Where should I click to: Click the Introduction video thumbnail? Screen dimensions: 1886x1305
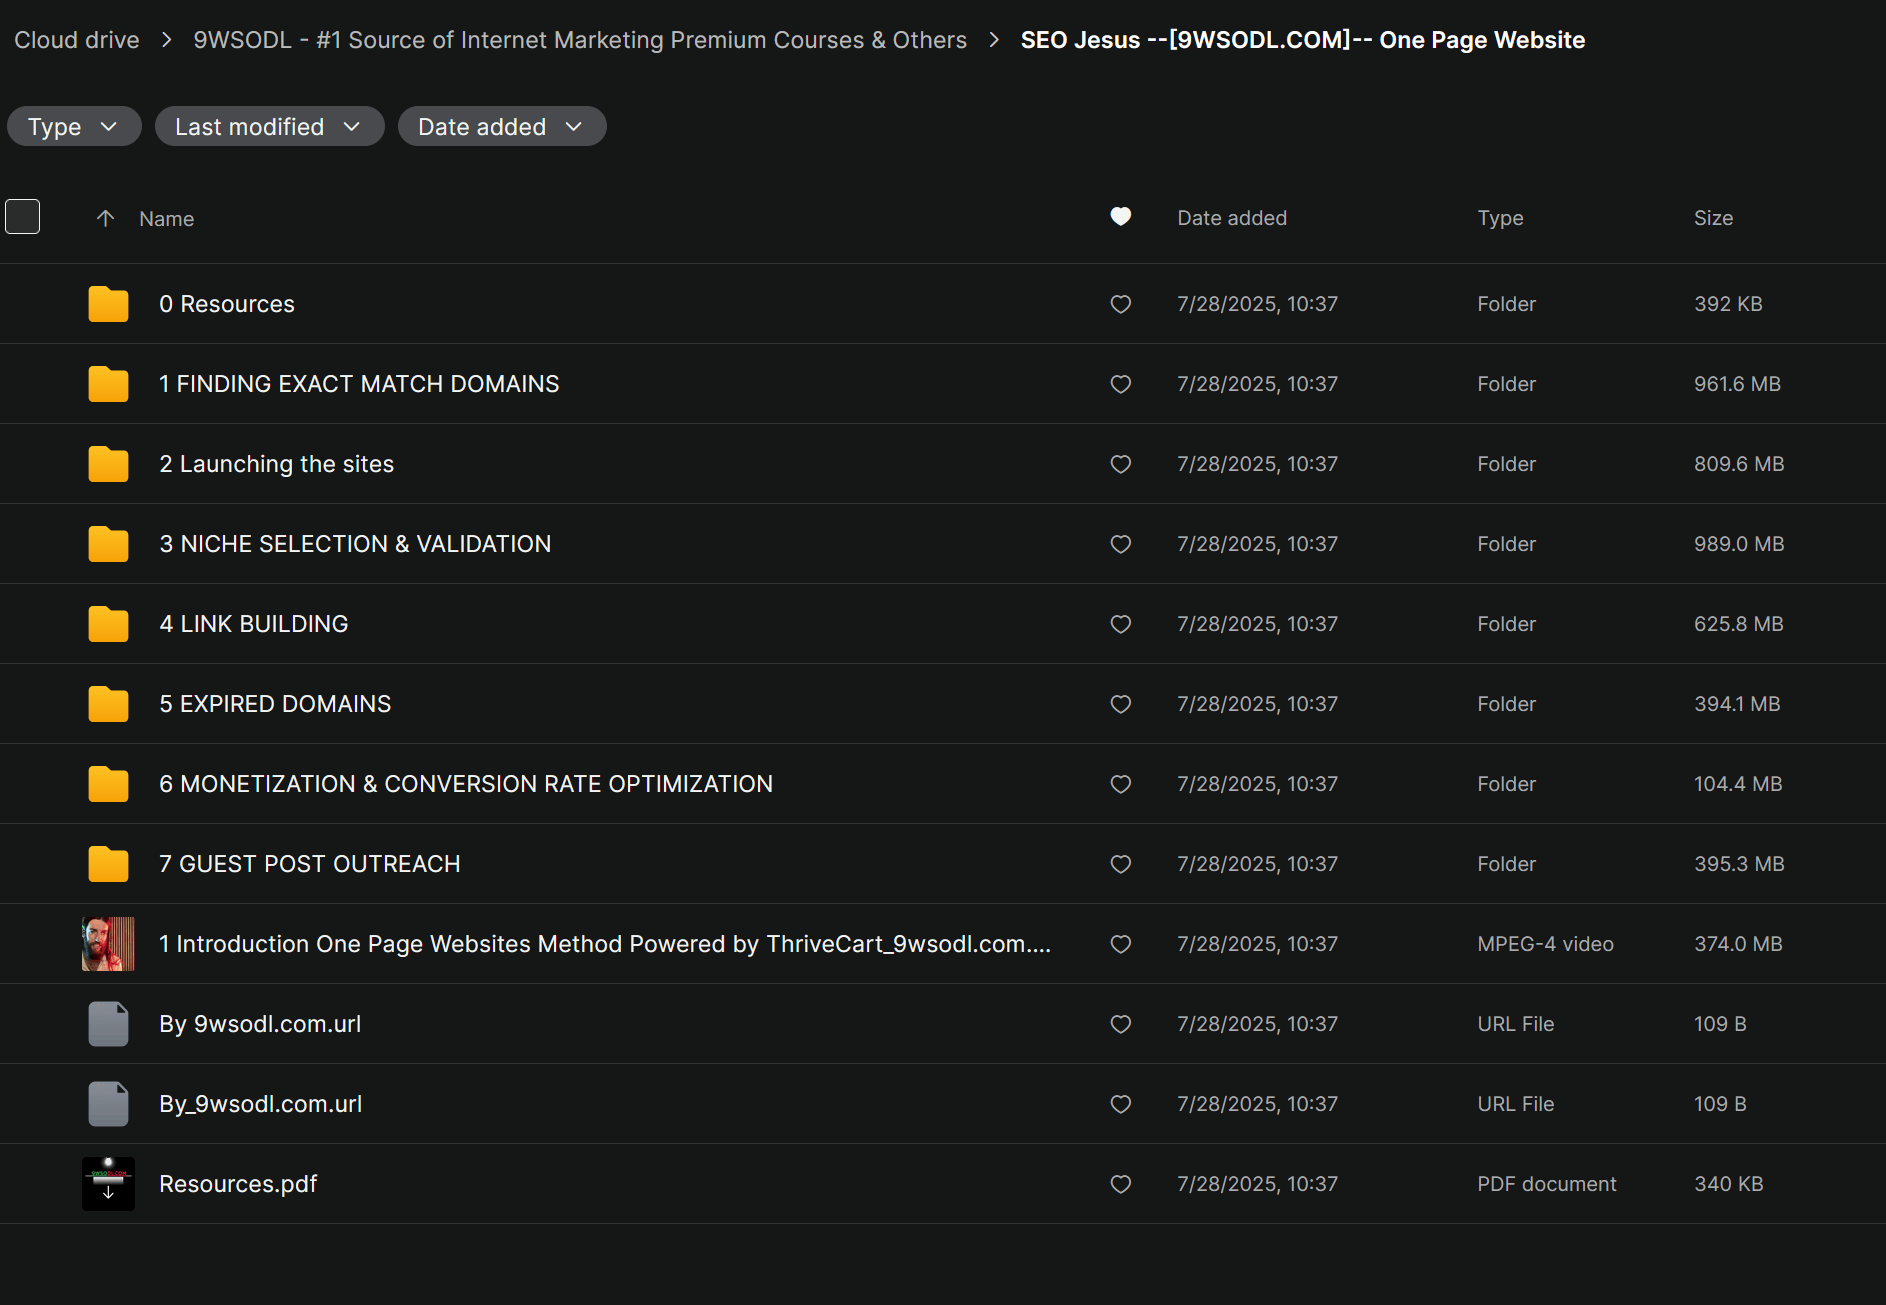click(108, 944)
